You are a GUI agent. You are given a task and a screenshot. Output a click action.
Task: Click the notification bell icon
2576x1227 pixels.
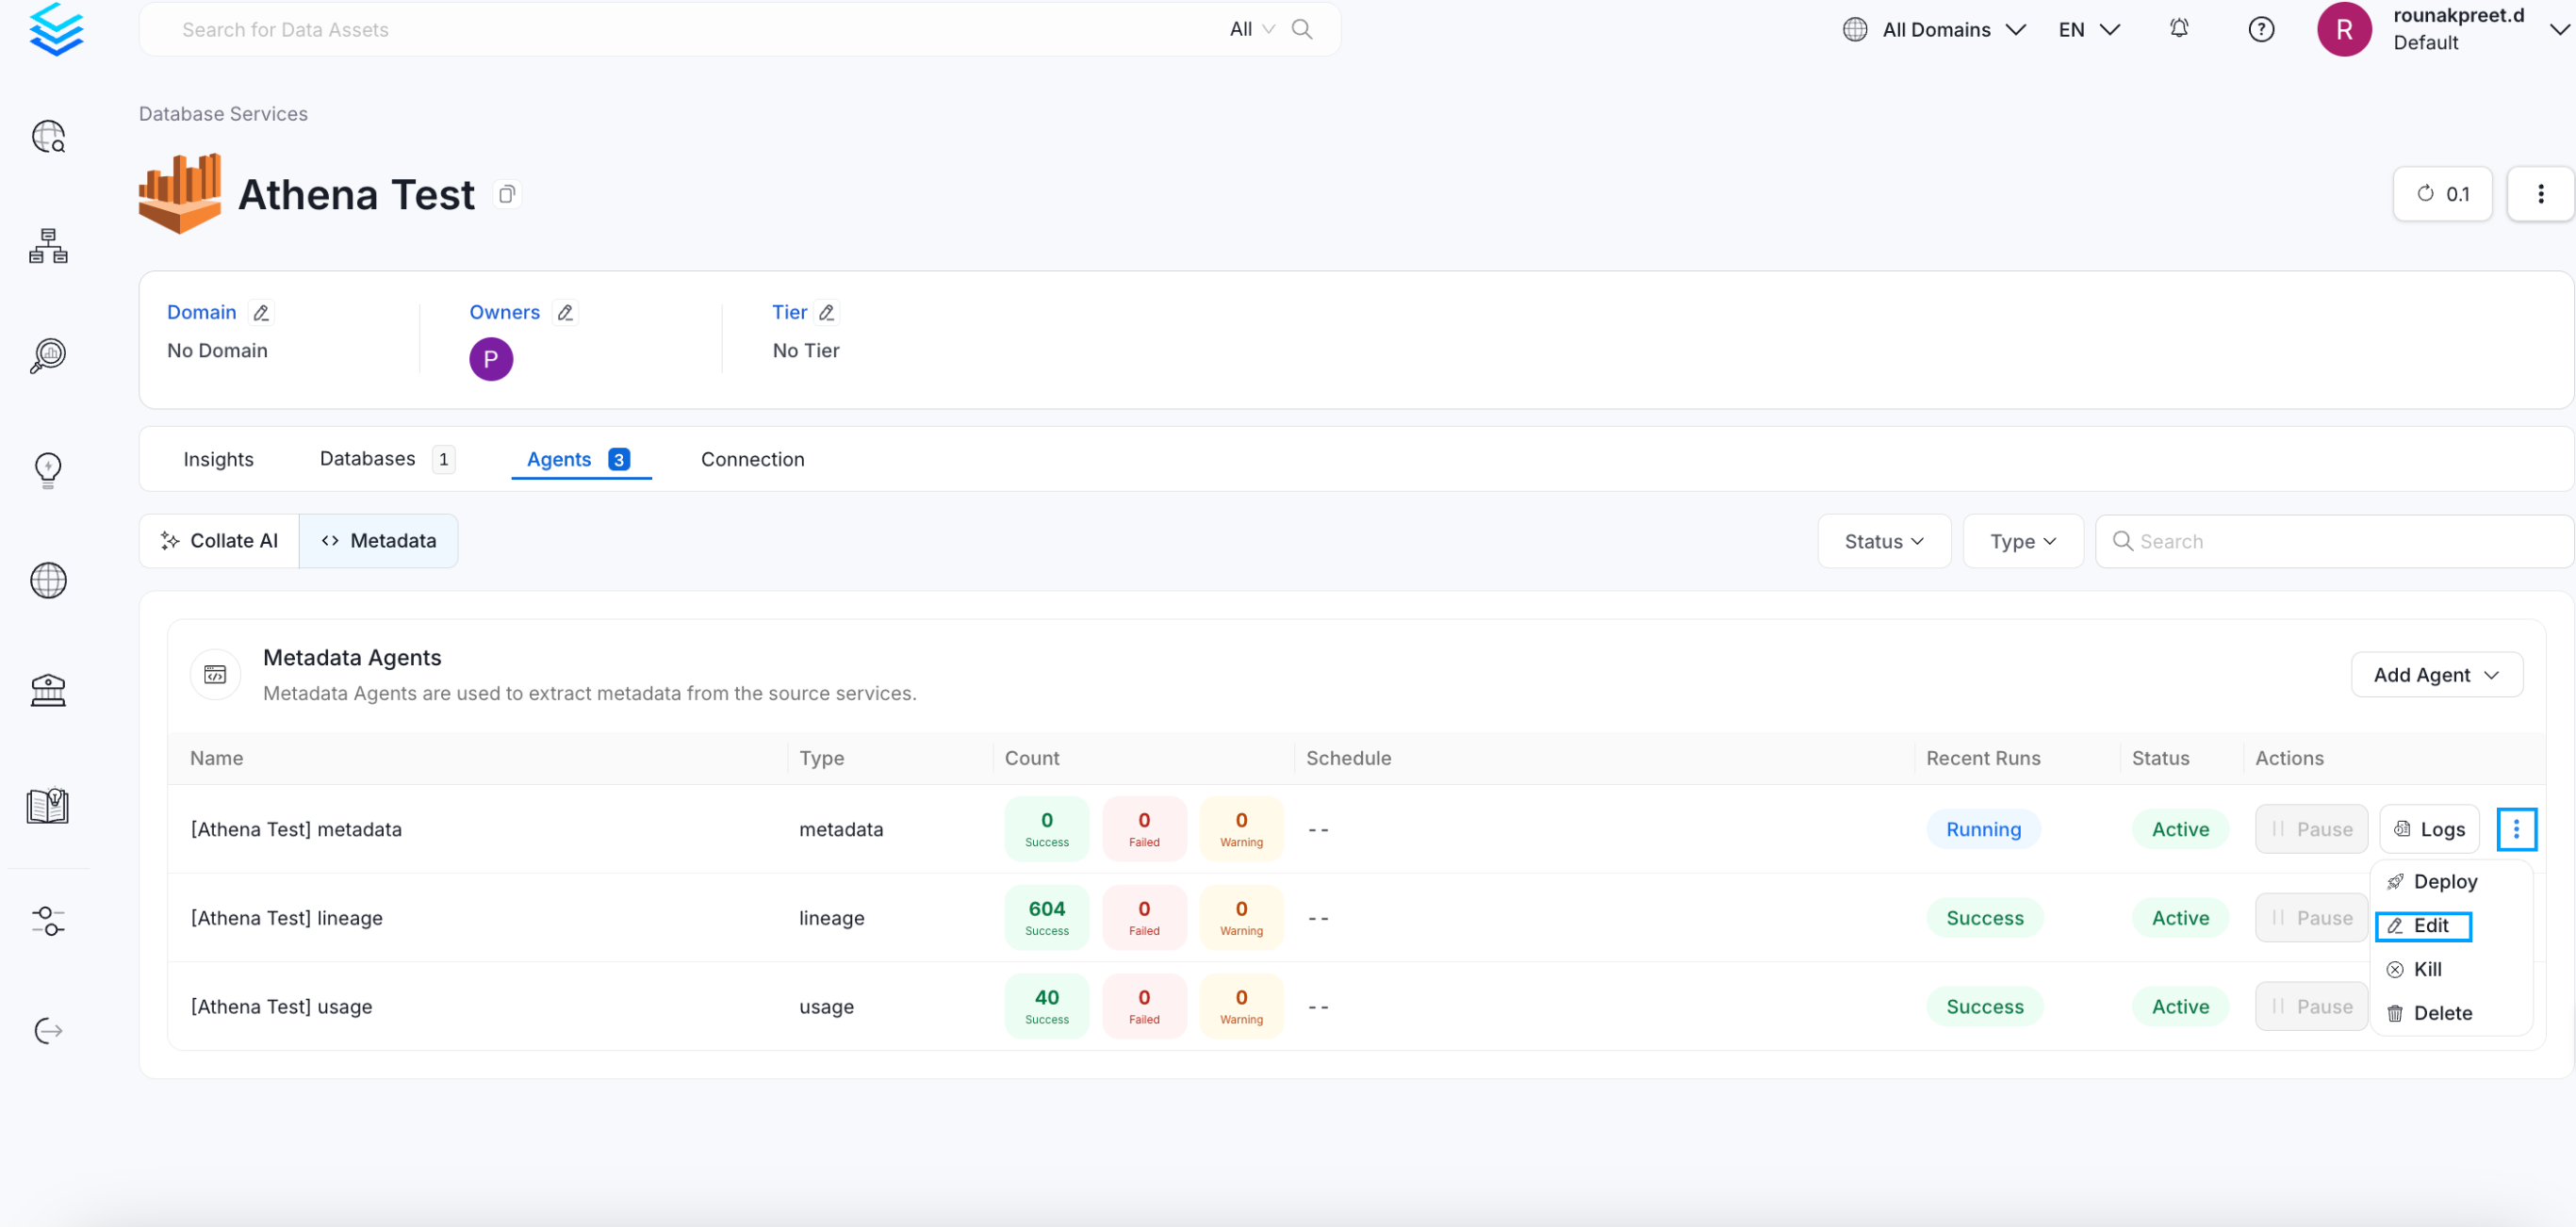2178,29
